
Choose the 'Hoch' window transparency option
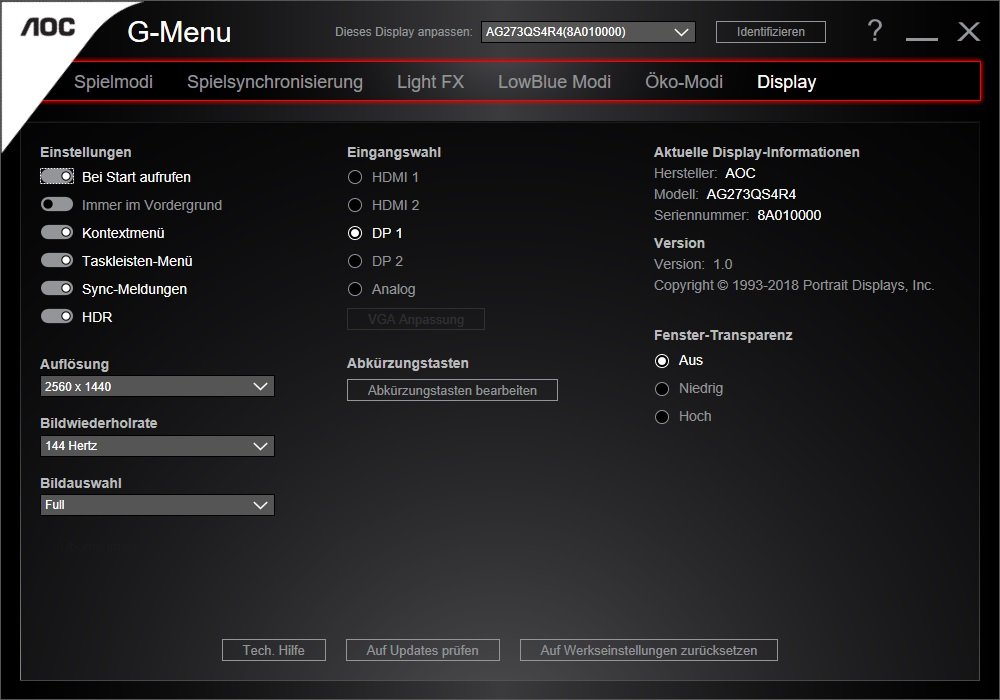661,417
